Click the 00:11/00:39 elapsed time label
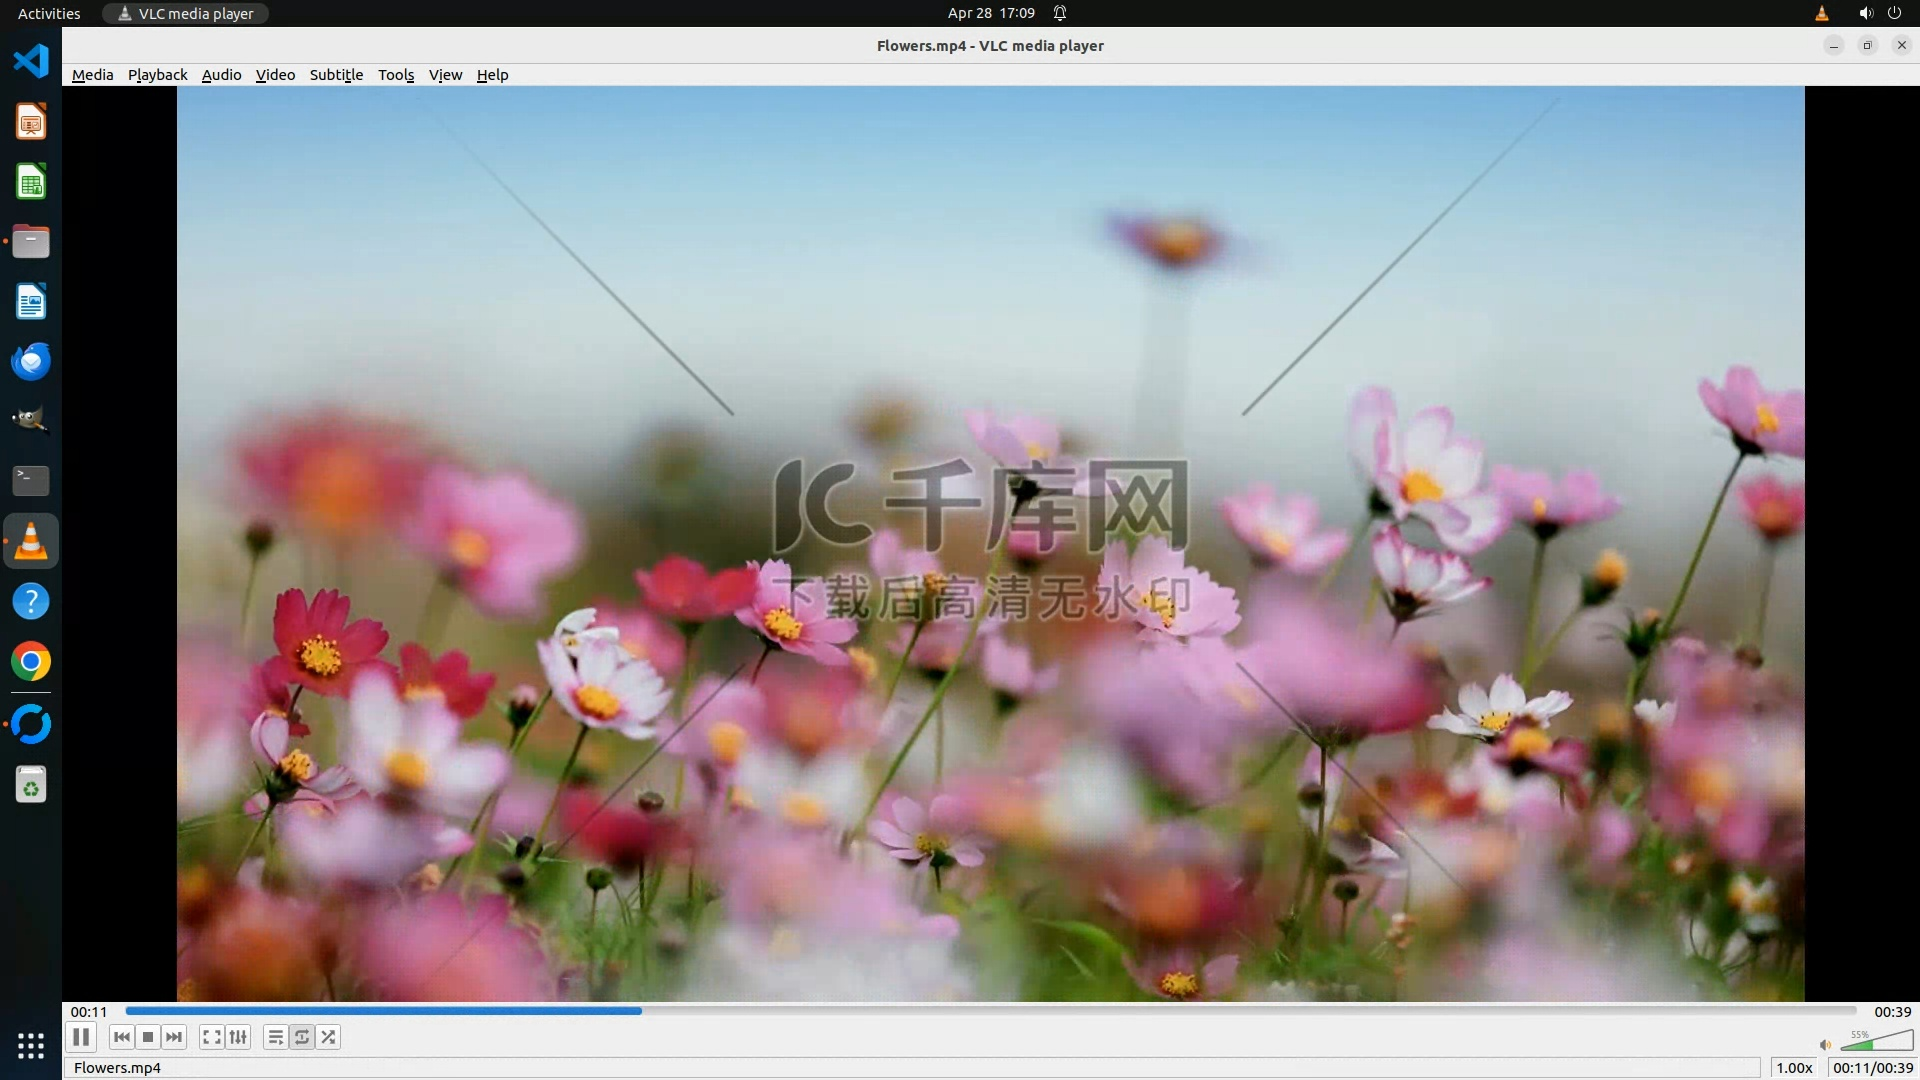This screenshot has width=1920, height=1080. (x=1872, y=1067)
